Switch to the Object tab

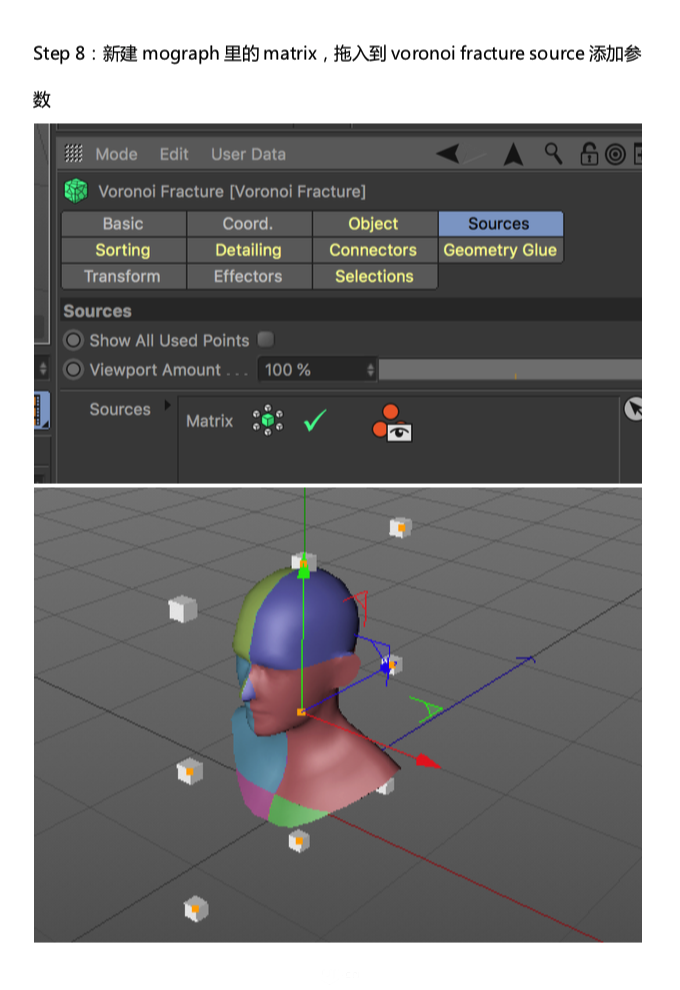374,224
